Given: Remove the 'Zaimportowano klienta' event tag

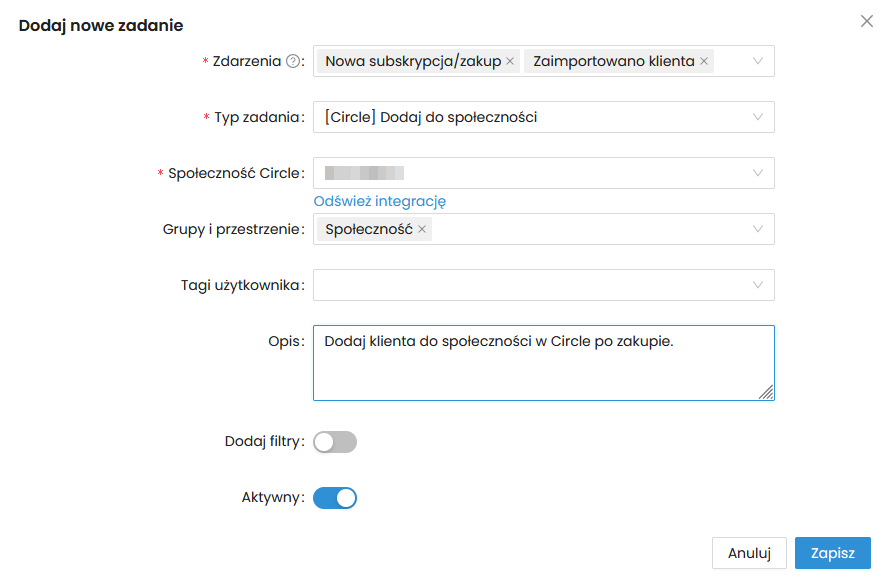Looking at the screenshot, I should pyautogui.click(x=704, y=61).
